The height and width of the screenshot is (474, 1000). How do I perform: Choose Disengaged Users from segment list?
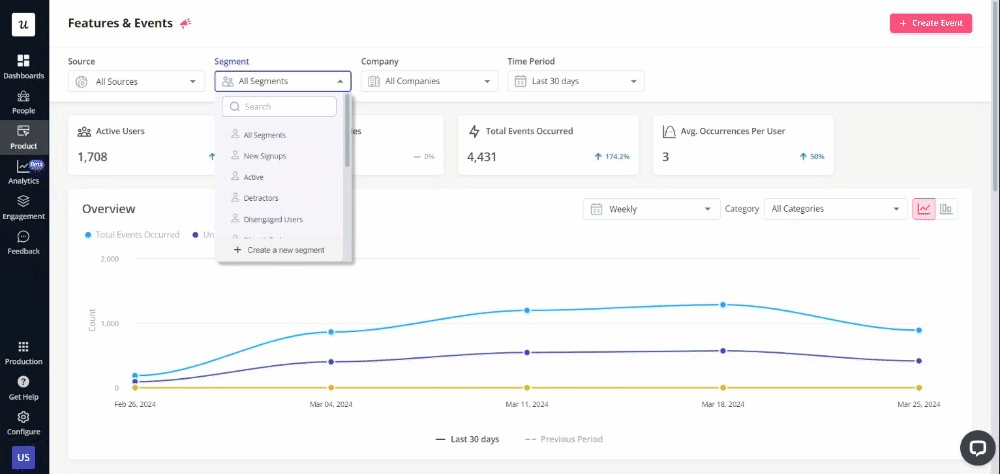[272, 219]
